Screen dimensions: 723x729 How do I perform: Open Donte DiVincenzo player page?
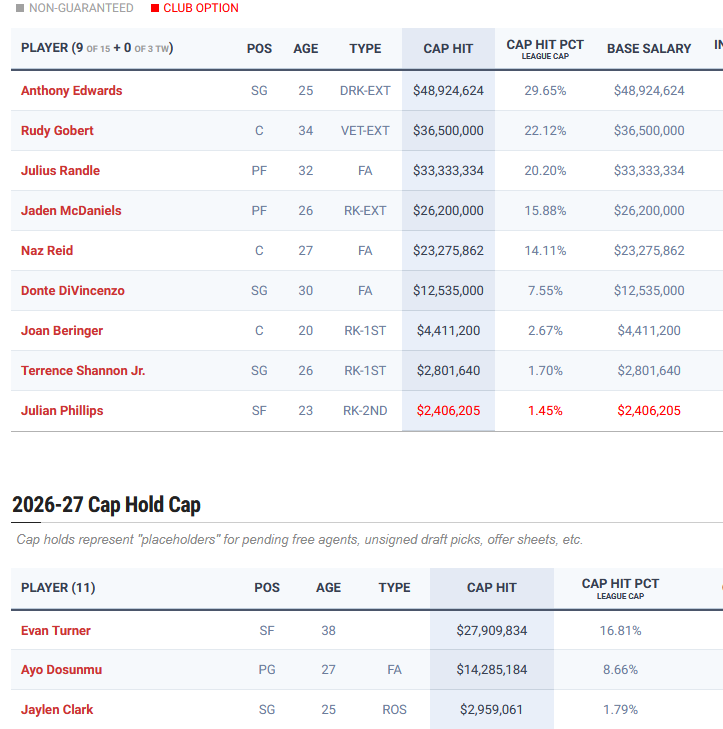point(73,291)
